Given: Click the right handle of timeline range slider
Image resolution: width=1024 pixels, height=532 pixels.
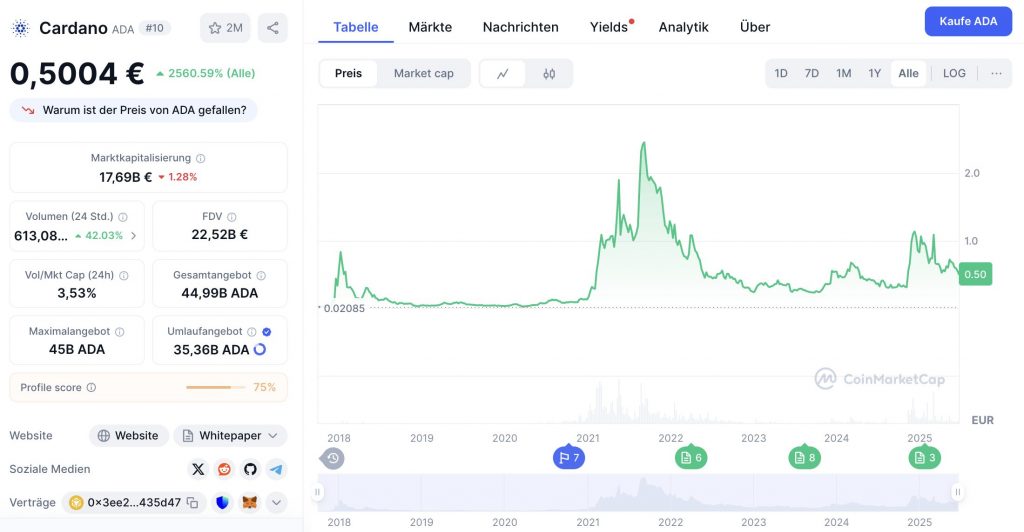Looking at the screenshot, I should [957, 492].
